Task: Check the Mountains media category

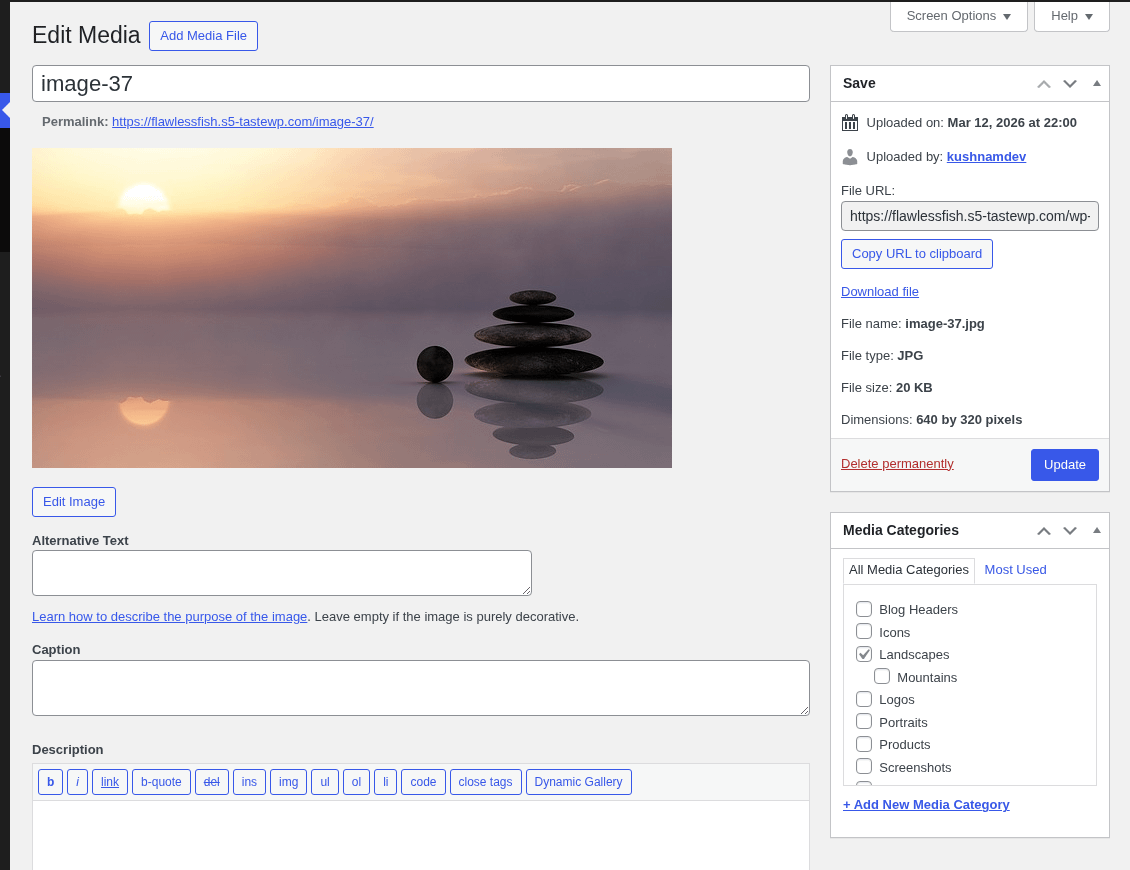Action: point(882,676)
